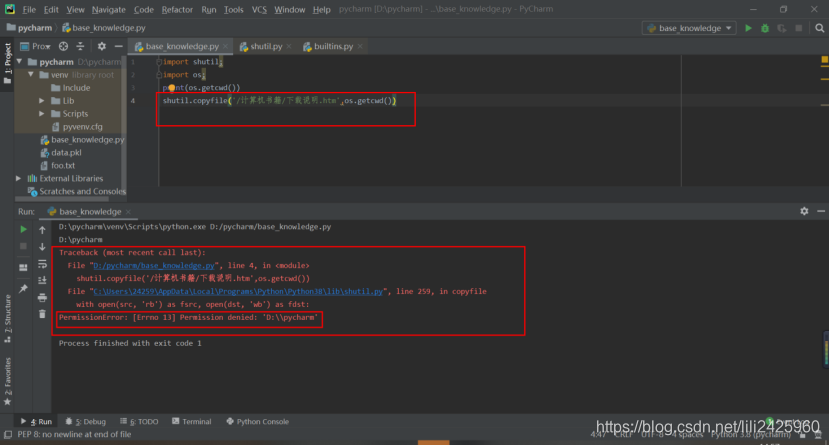
Task: Run with coverage from the top toolbar
Action: pyautogui.click(x=782, y=28)
